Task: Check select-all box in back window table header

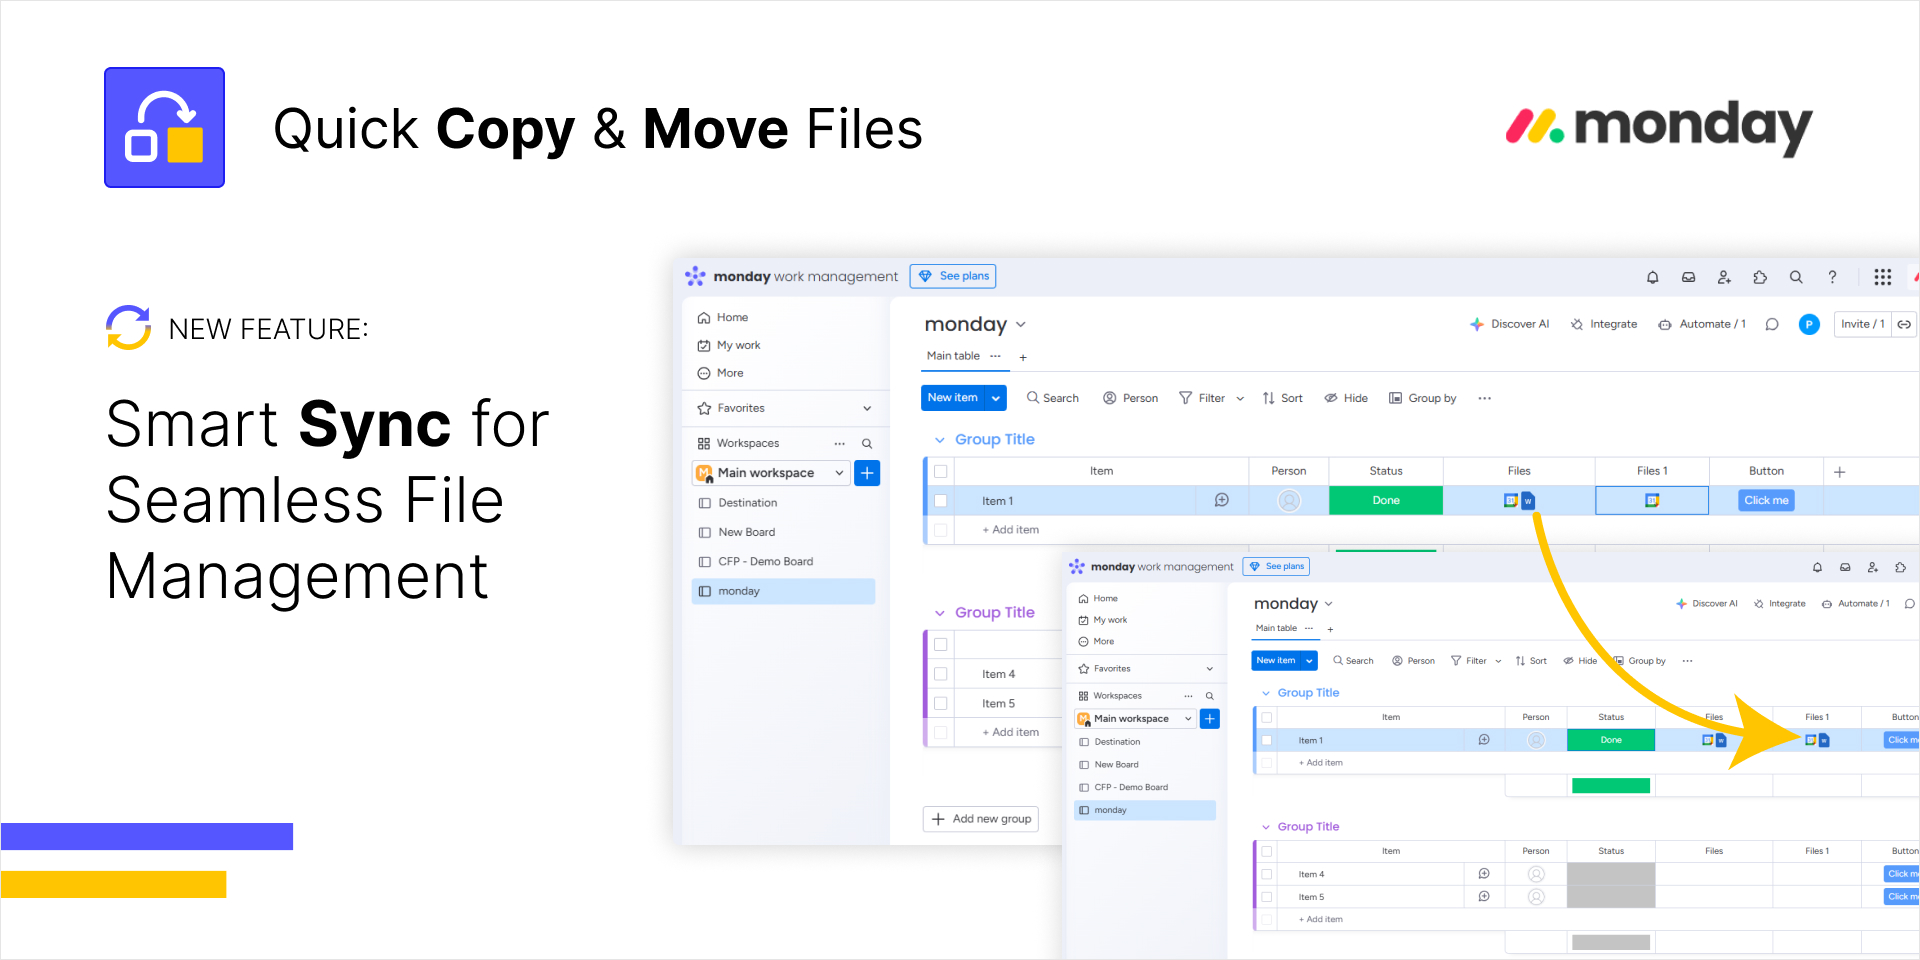Action: (940, 471)
